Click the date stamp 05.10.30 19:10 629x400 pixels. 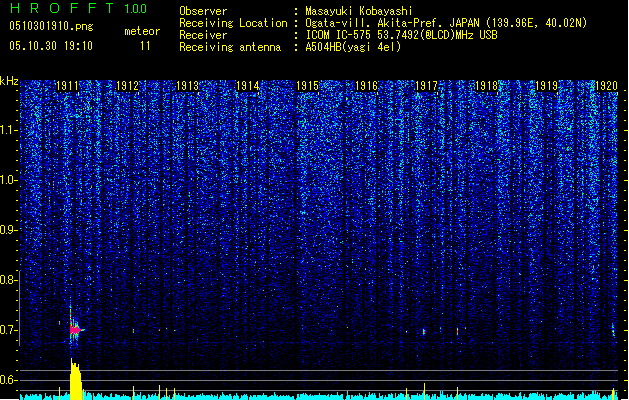pos(51,46)
